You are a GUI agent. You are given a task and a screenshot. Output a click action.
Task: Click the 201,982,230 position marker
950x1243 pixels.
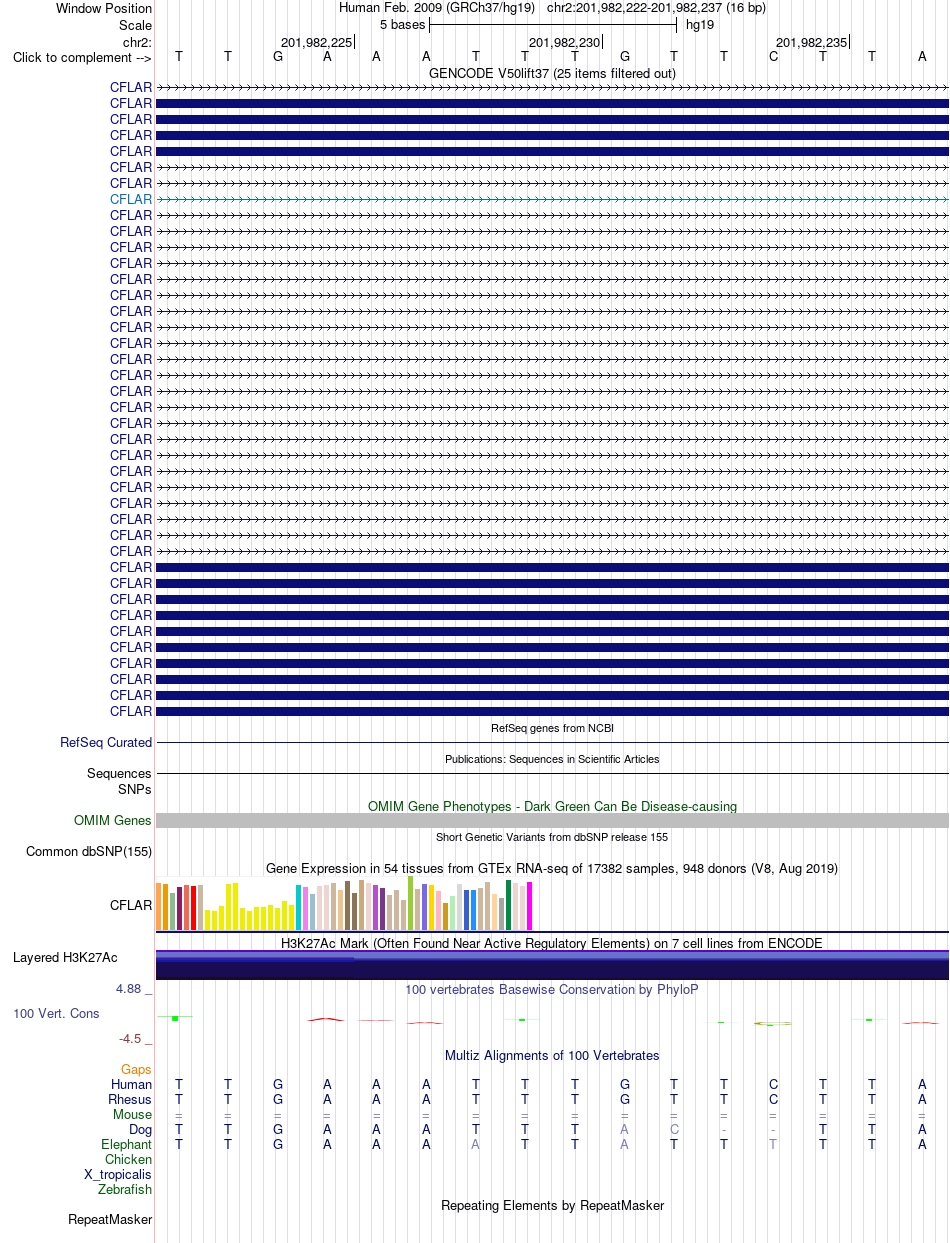(x=565, y=42)
